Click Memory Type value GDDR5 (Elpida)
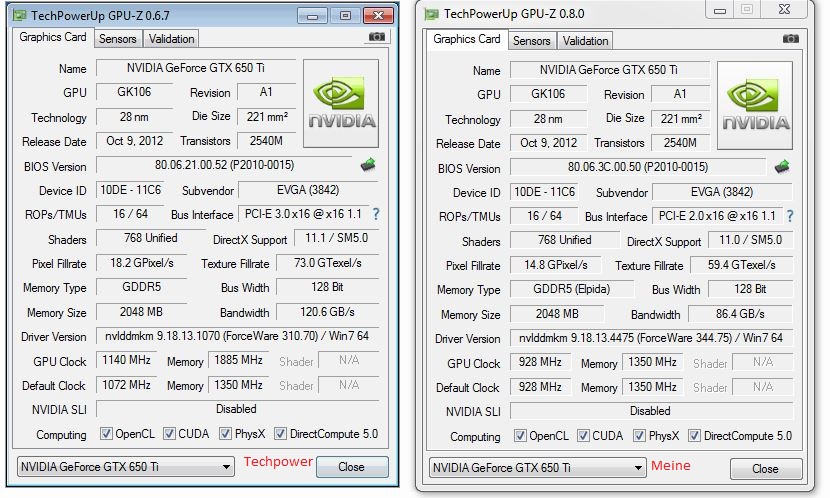The height and width of the screenshot is (498, 830). tap(572, 289)
